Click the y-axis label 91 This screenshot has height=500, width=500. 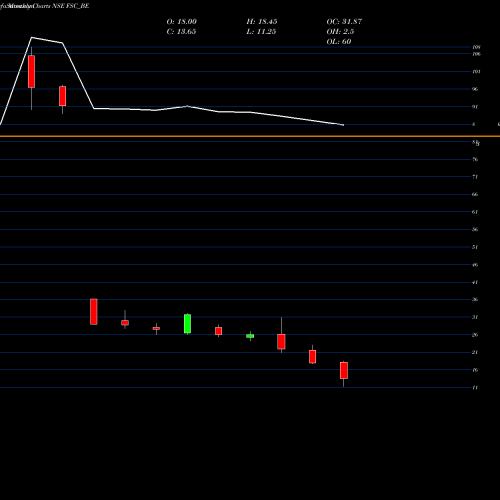[x=475, y=107]
